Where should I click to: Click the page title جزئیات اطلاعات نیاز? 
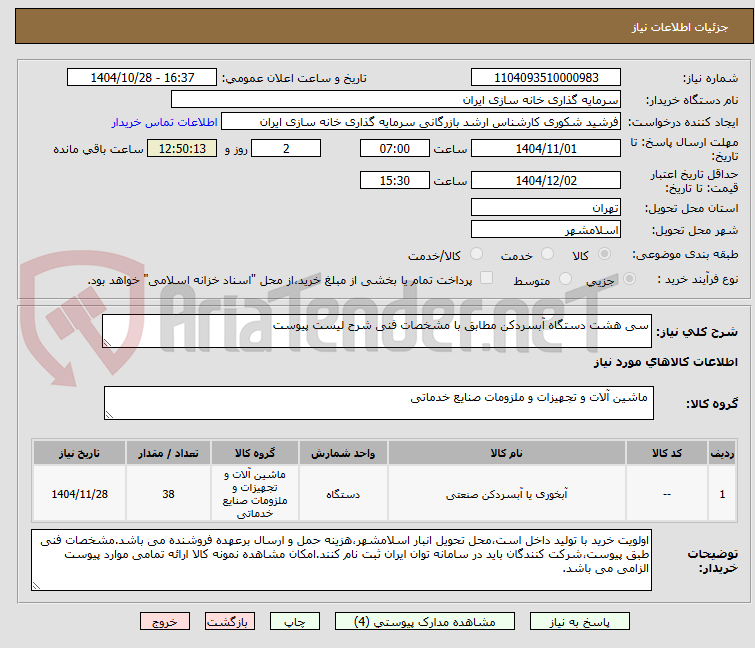tap(680, 27)
